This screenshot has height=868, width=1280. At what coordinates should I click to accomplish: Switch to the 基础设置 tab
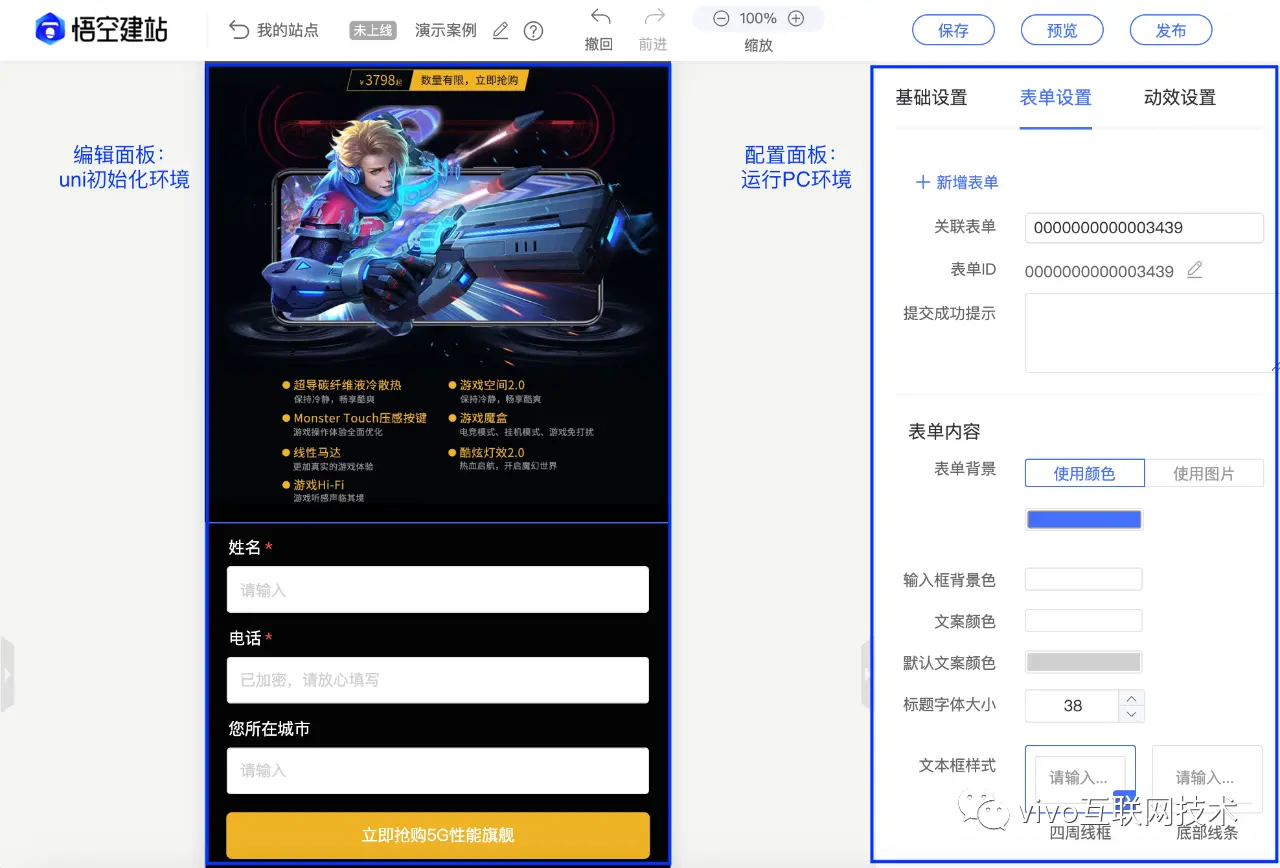point(931,98)
